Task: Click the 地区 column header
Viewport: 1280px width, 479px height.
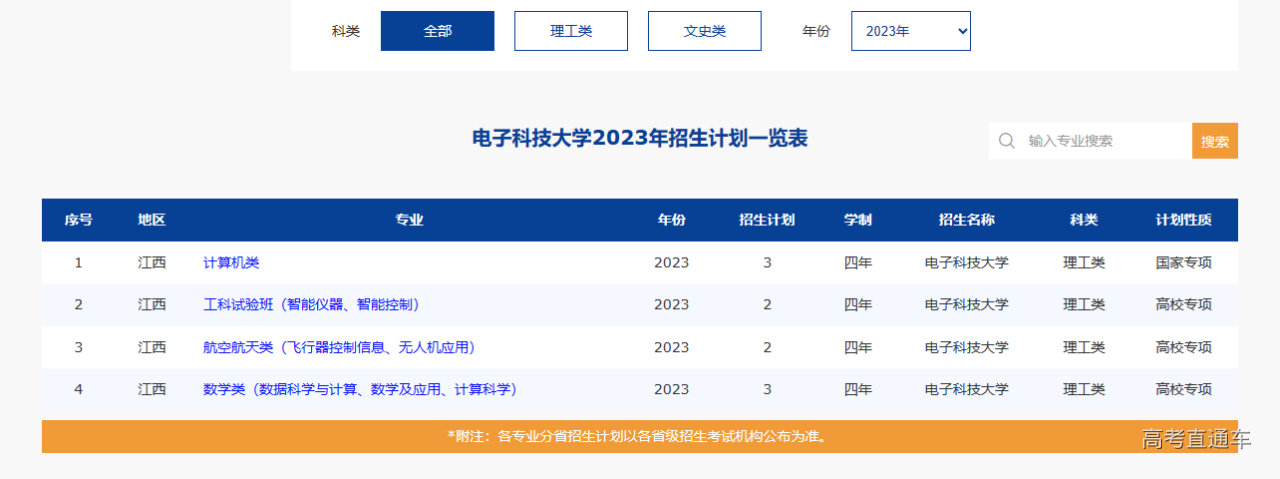Action: [x=152, y=220]
